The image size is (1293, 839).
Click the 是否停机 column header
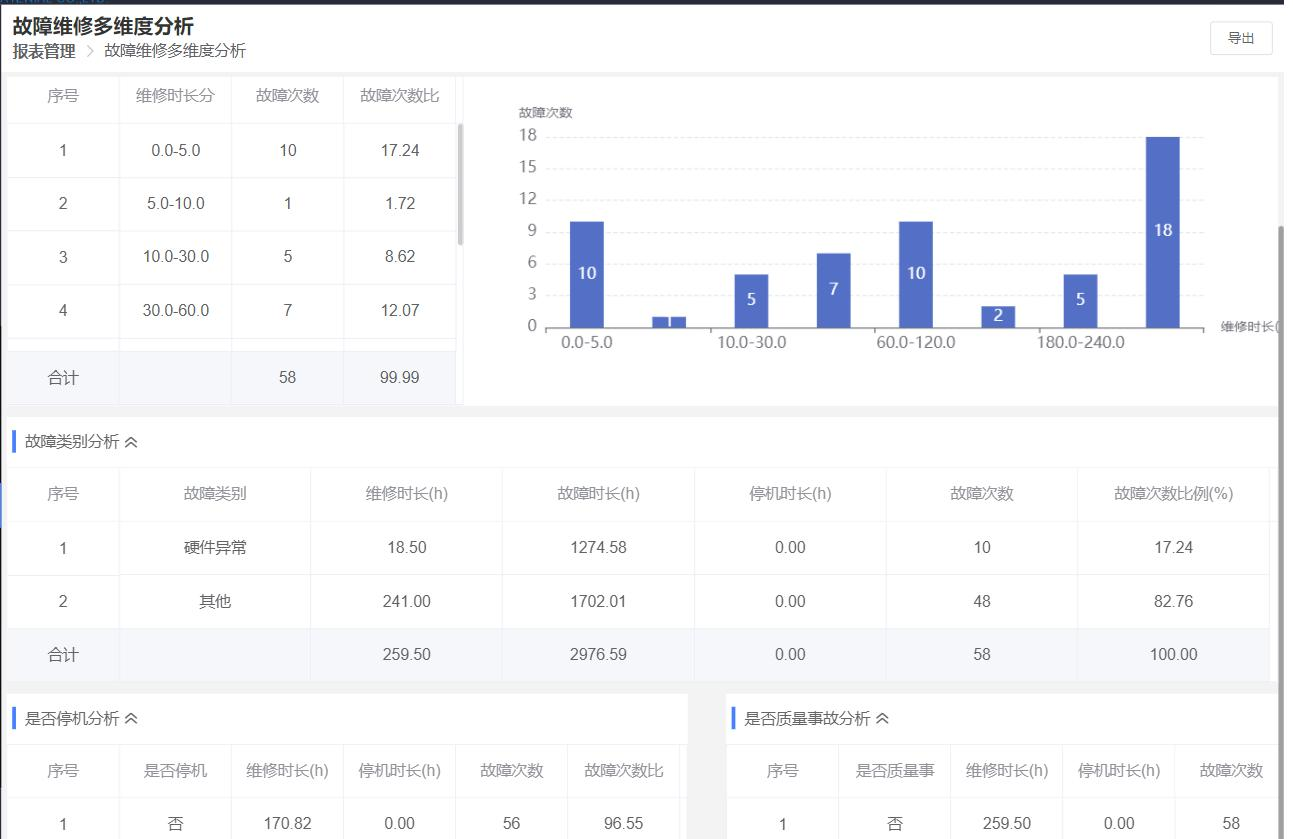coord(175,771)
